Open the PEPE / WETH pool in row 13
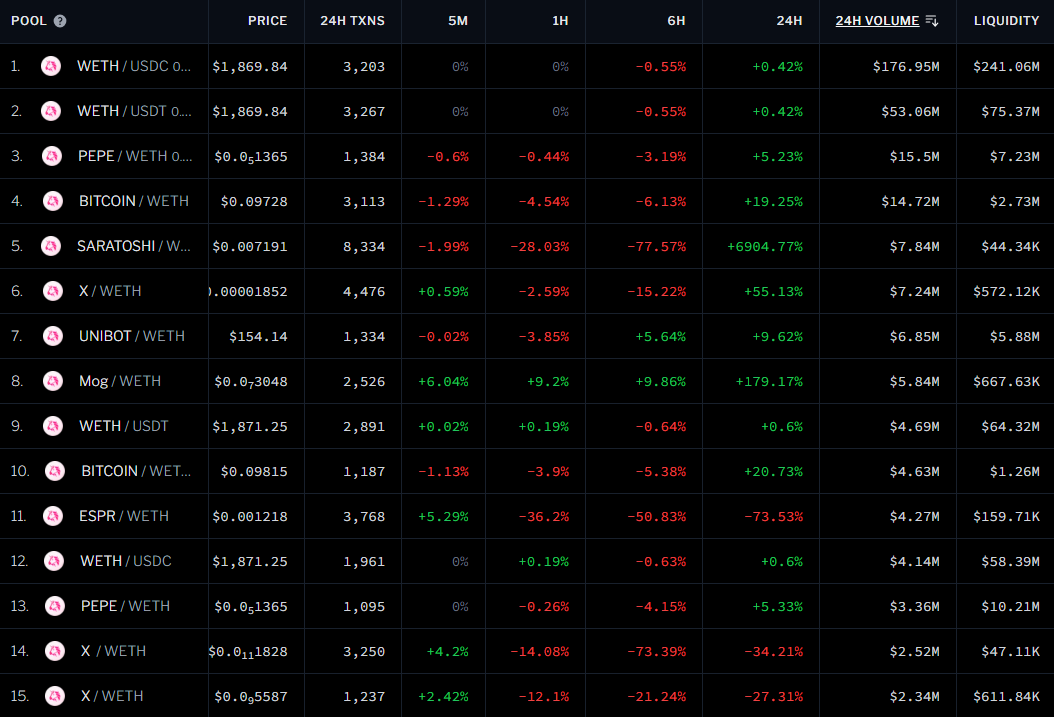 tap(125, 606)
